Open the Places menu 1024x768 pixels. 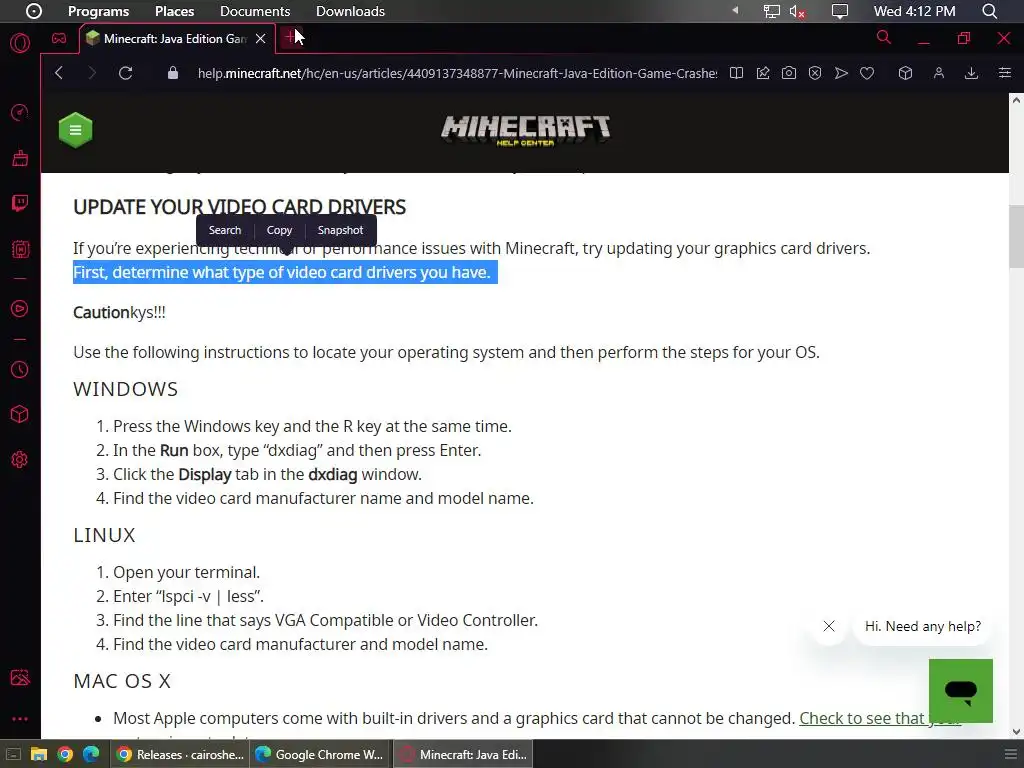pyautogui.click(x=174, y=11)
